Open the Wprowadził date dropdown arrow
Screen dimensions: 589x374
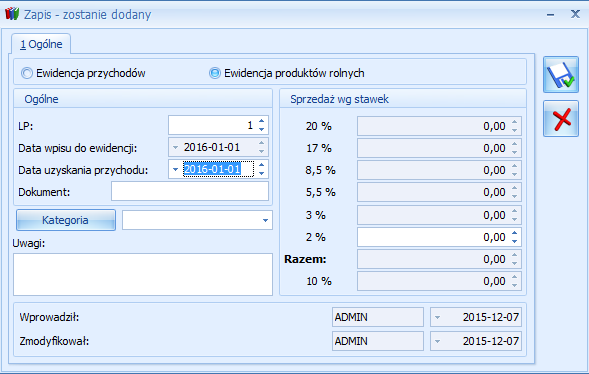click(x=437, y=317)
